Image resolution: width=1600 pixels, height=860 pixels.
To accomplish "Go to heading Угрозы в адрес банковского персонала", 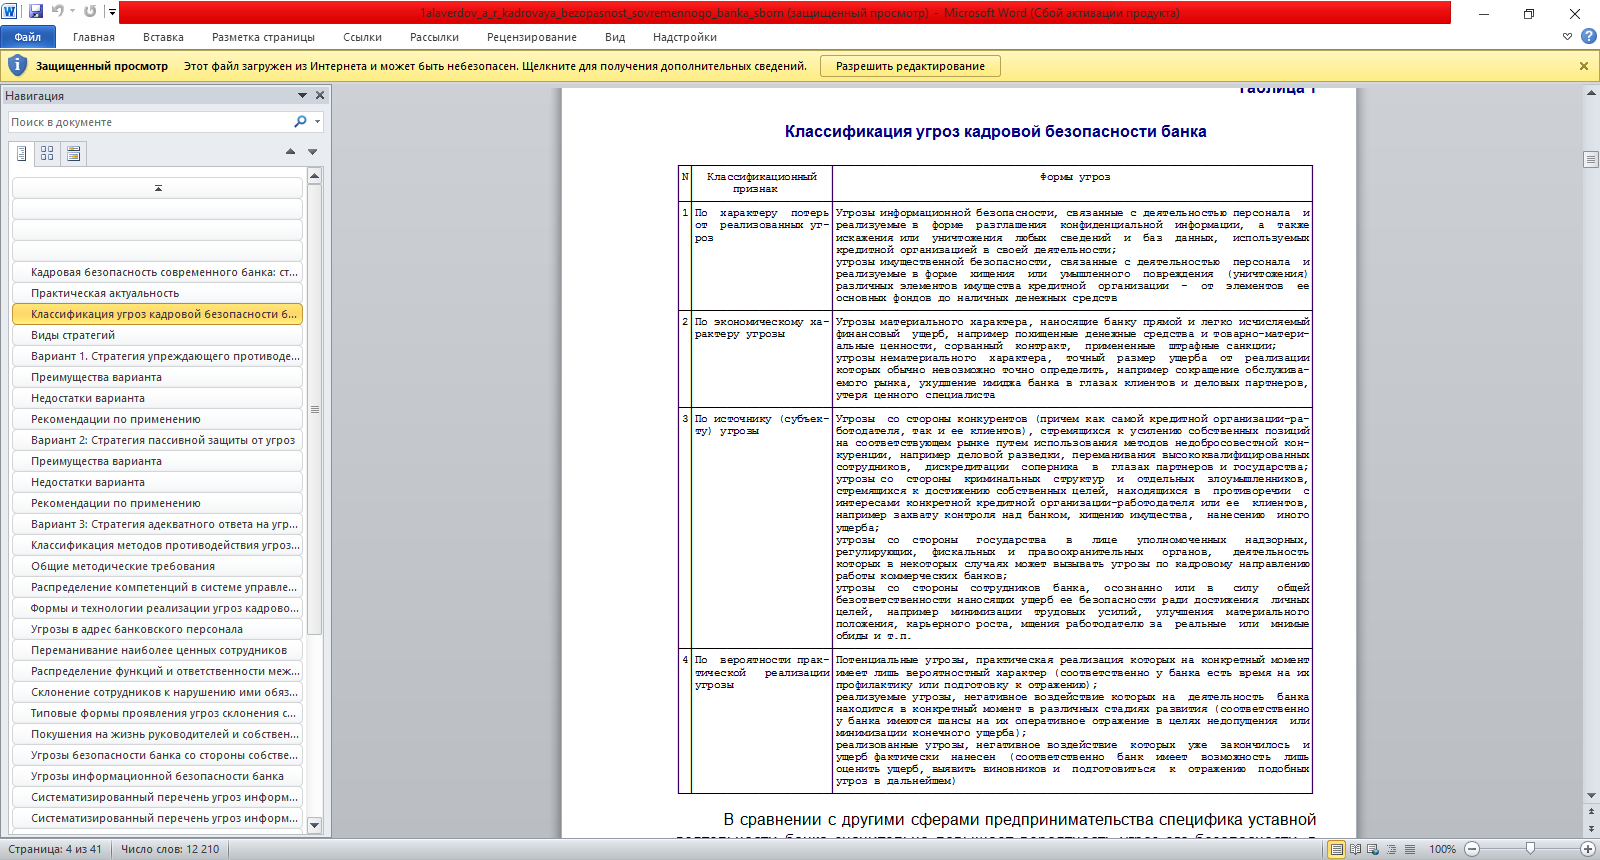I will pyautogui.click(x=157, y=629).
